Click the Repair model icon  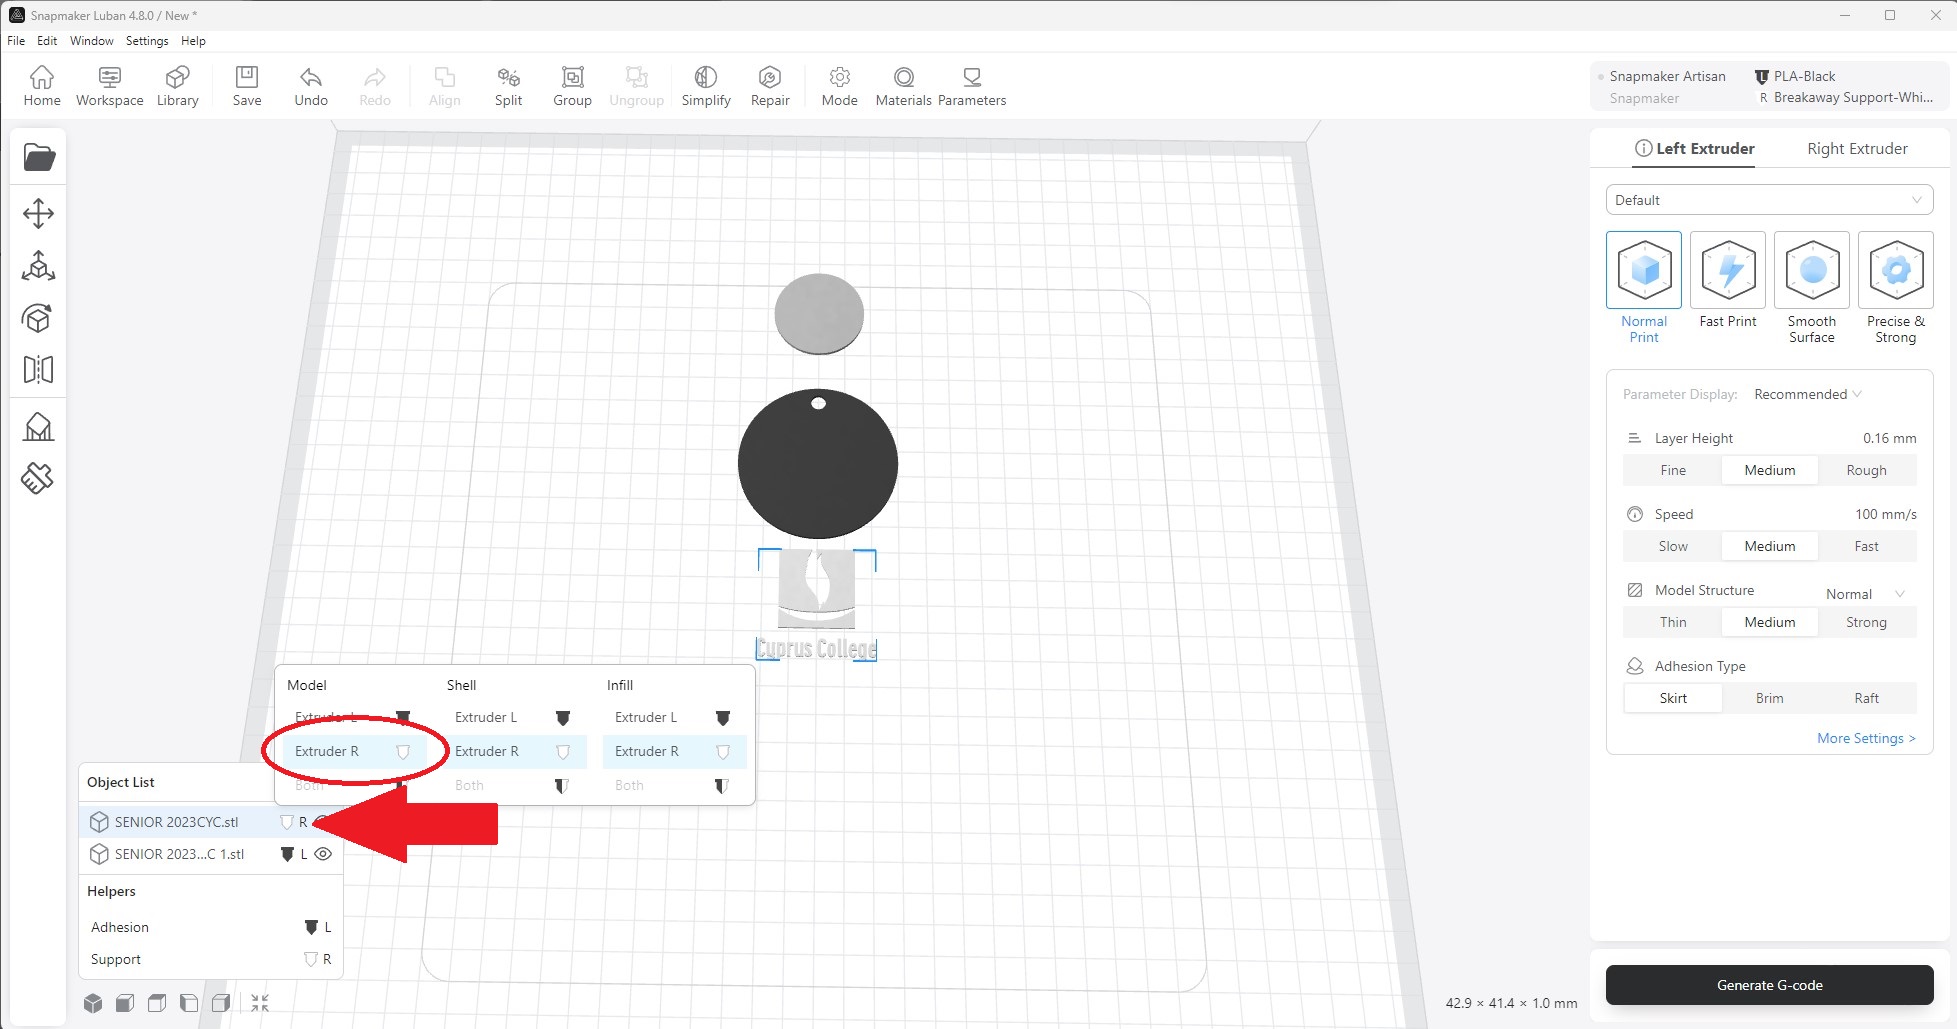(x=769, y=86)
